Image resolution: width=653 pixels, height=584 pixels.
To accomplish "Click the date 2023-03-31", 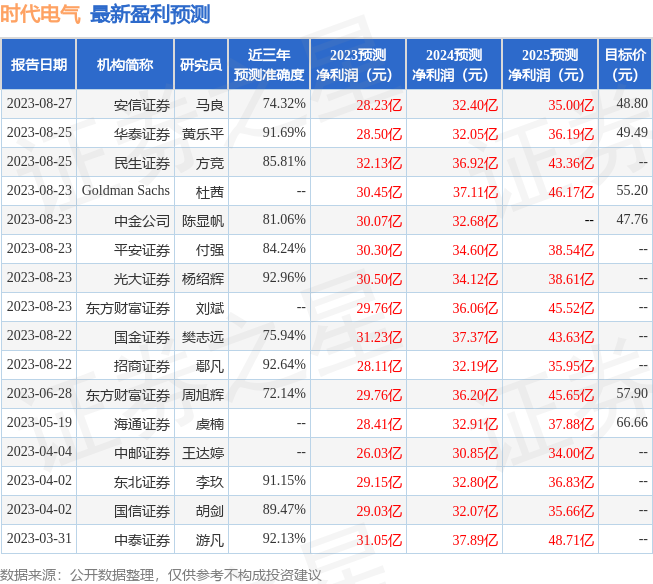I will (x=39, y=539).
